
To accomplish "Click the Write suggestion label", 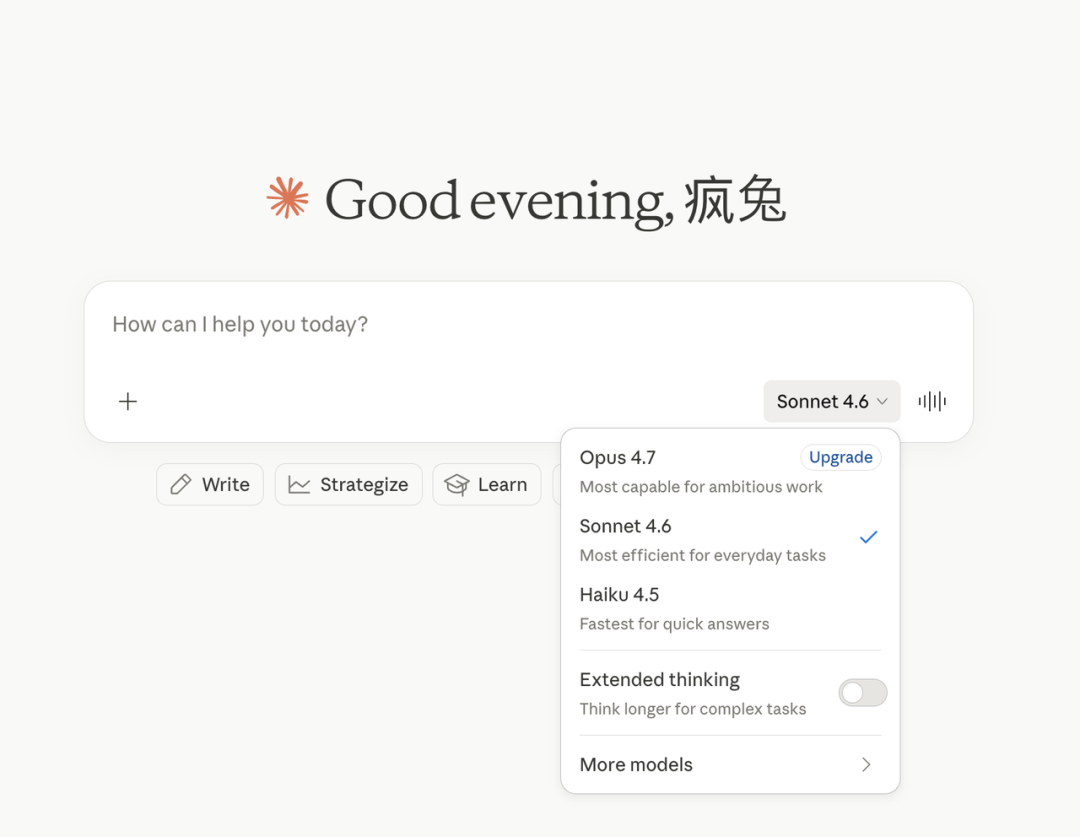I will (226, 485).
